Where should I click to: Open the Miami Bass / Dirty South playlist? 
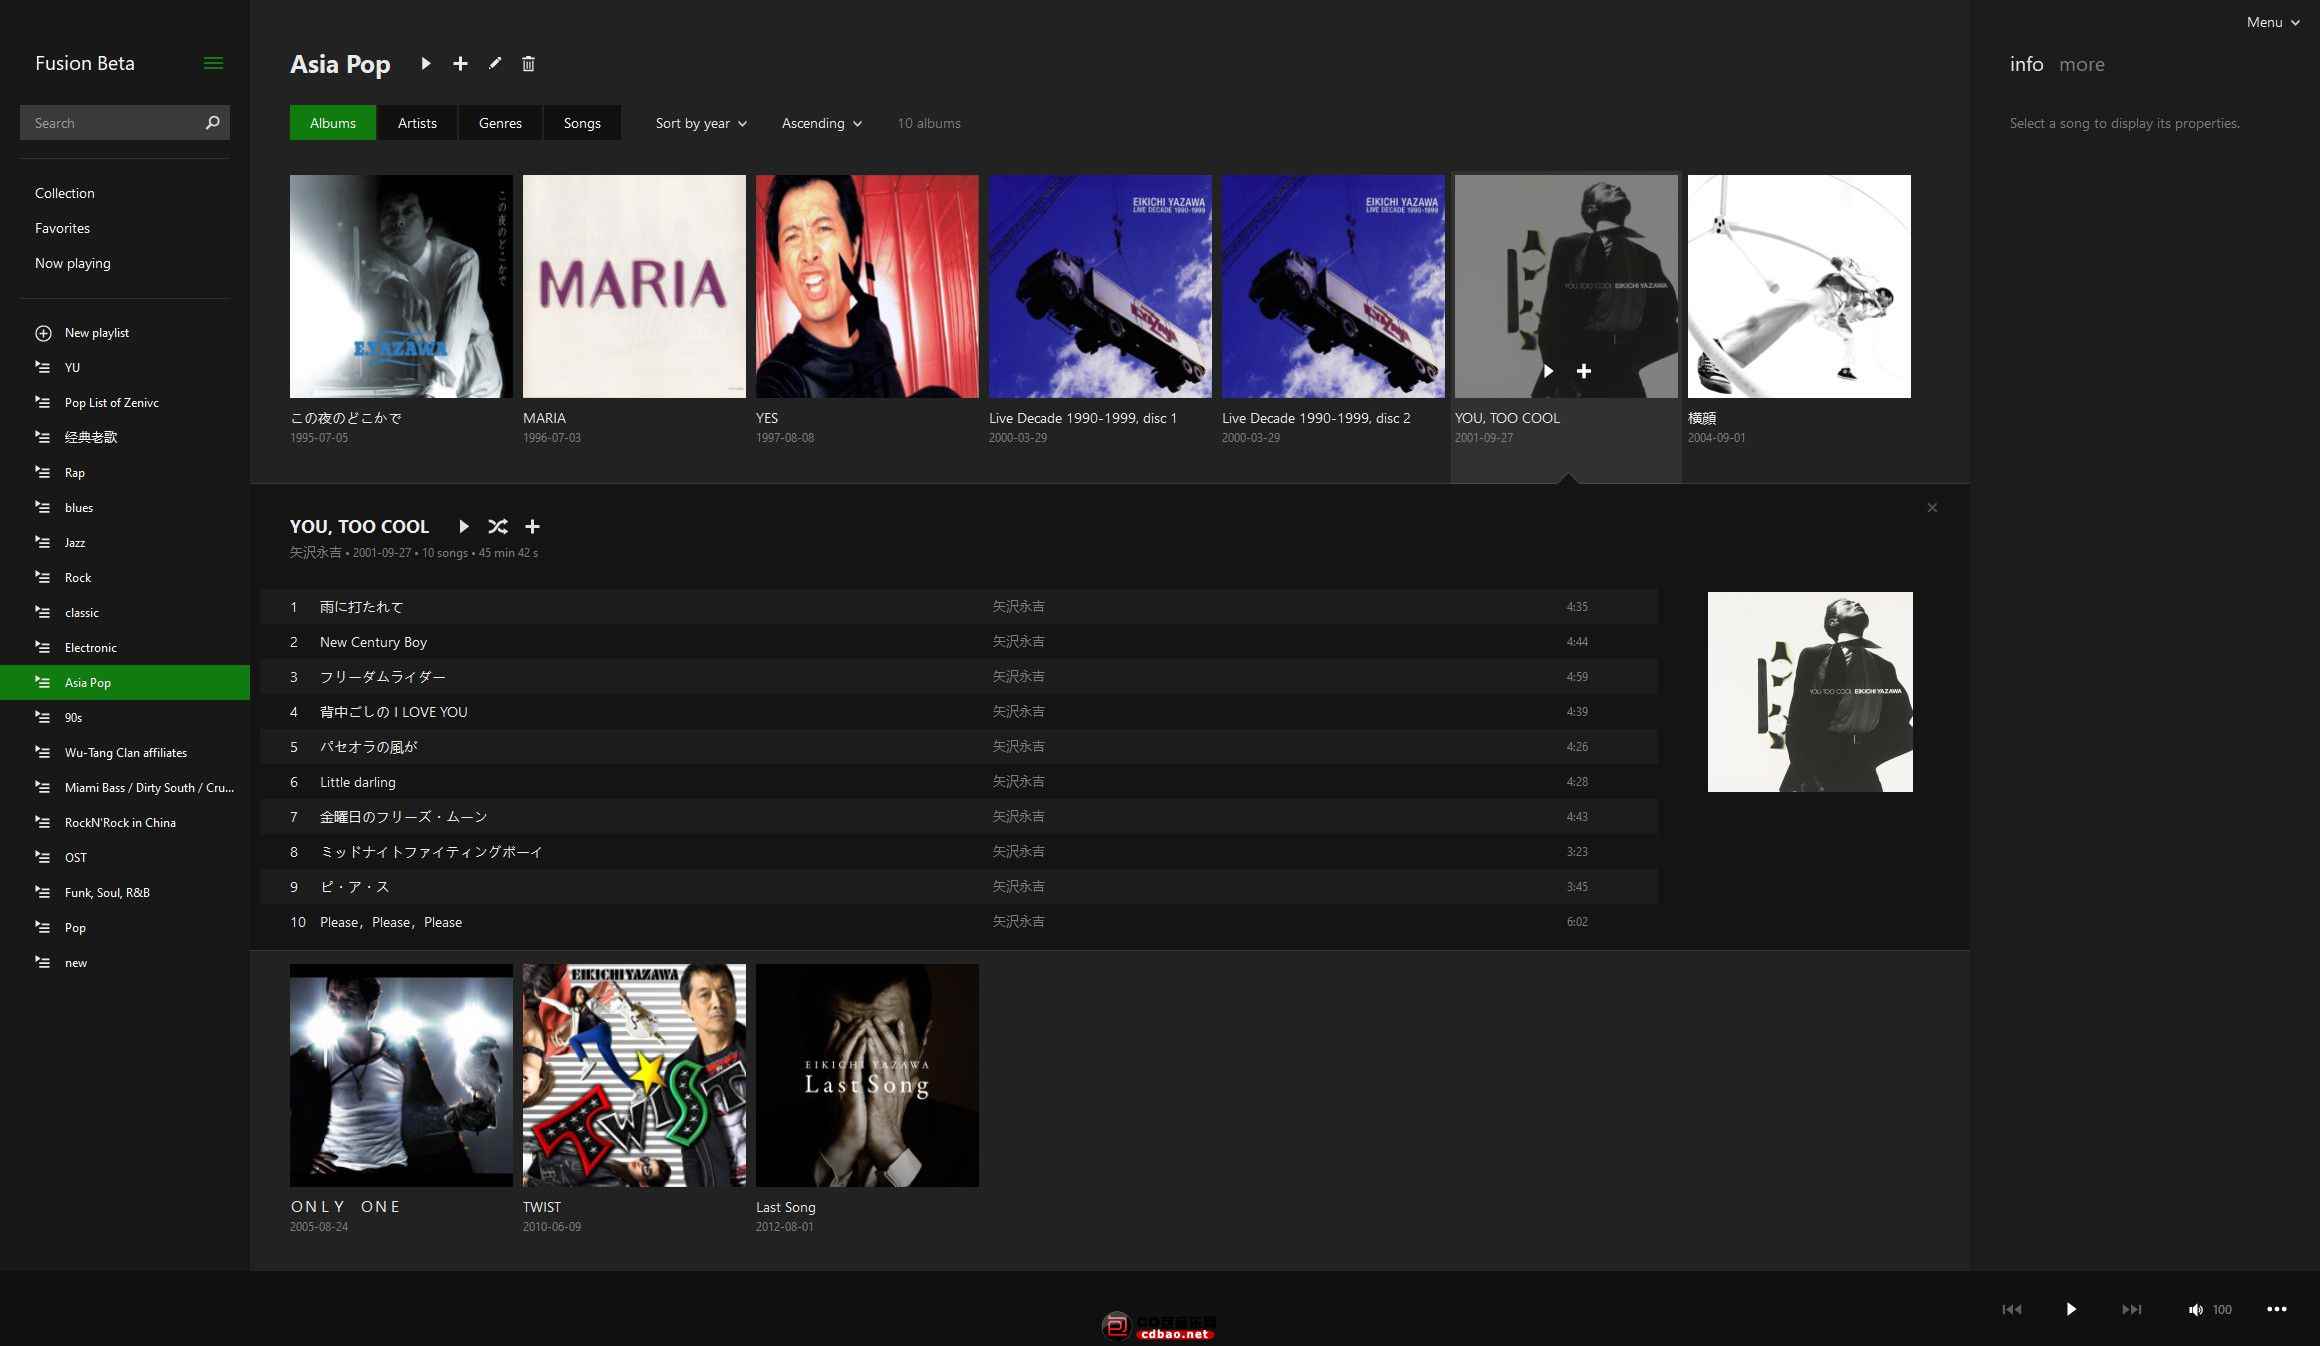coord(125,788)
